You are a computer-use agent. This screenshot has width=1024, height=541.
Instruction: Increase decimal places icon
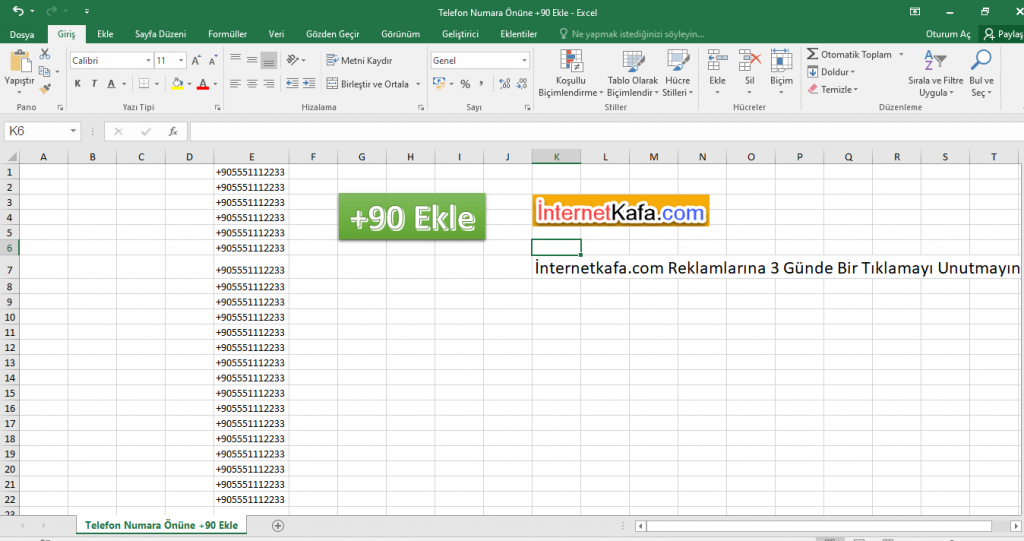click(504, 84)
